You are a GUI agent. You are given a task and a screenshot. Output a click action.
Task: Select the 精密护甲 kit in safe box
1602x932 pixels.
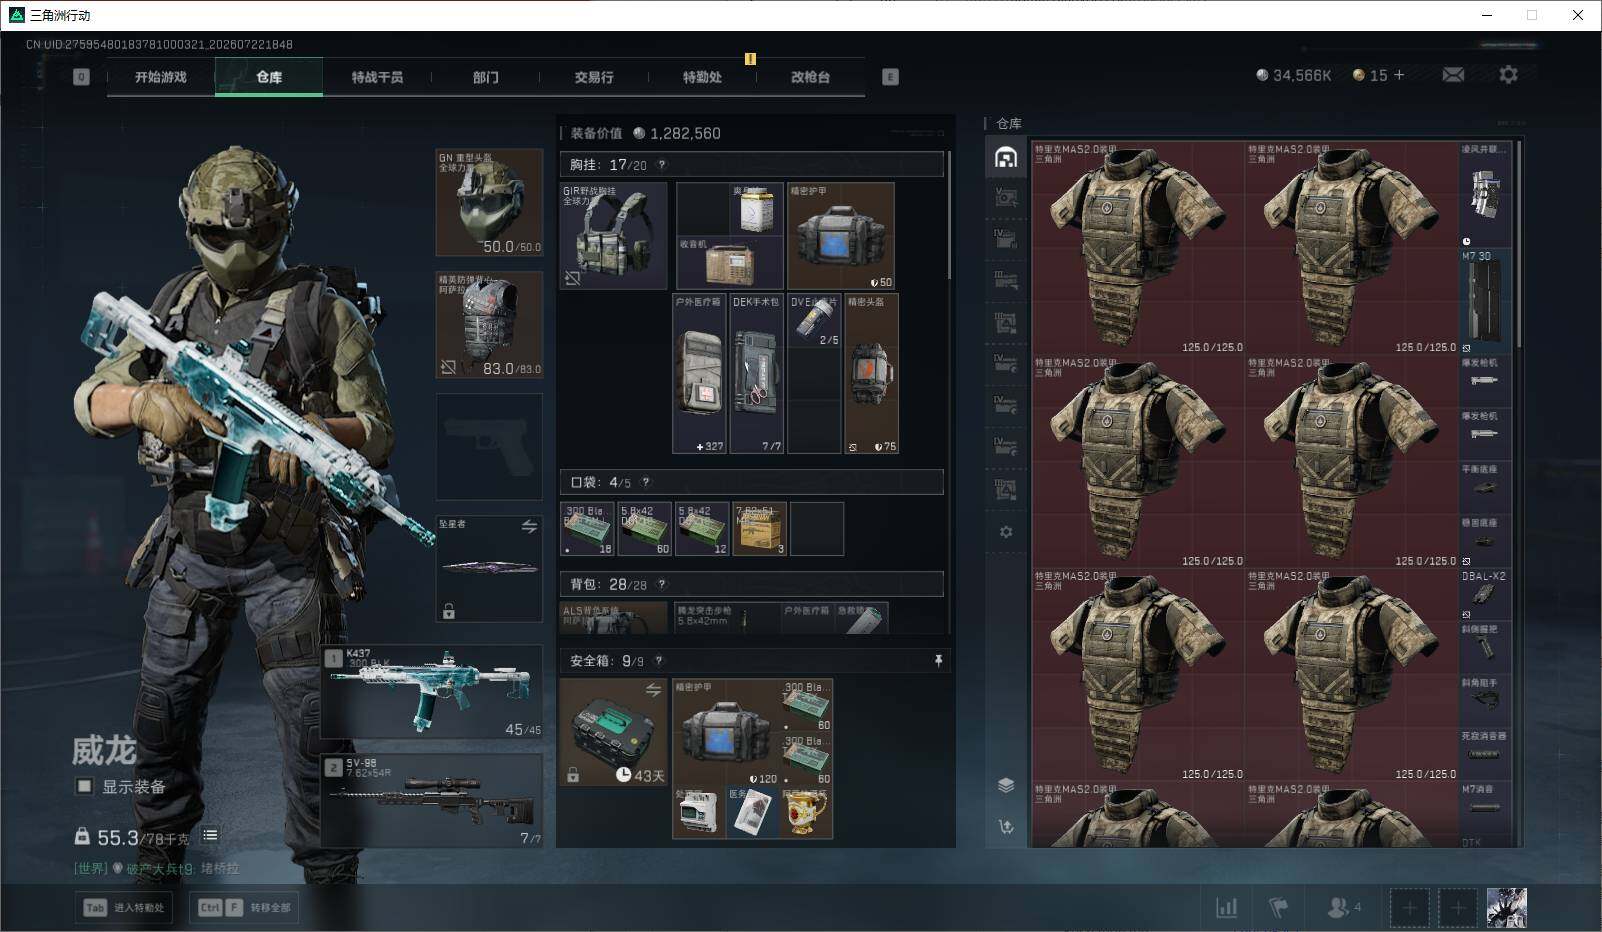tap(726, 733)
